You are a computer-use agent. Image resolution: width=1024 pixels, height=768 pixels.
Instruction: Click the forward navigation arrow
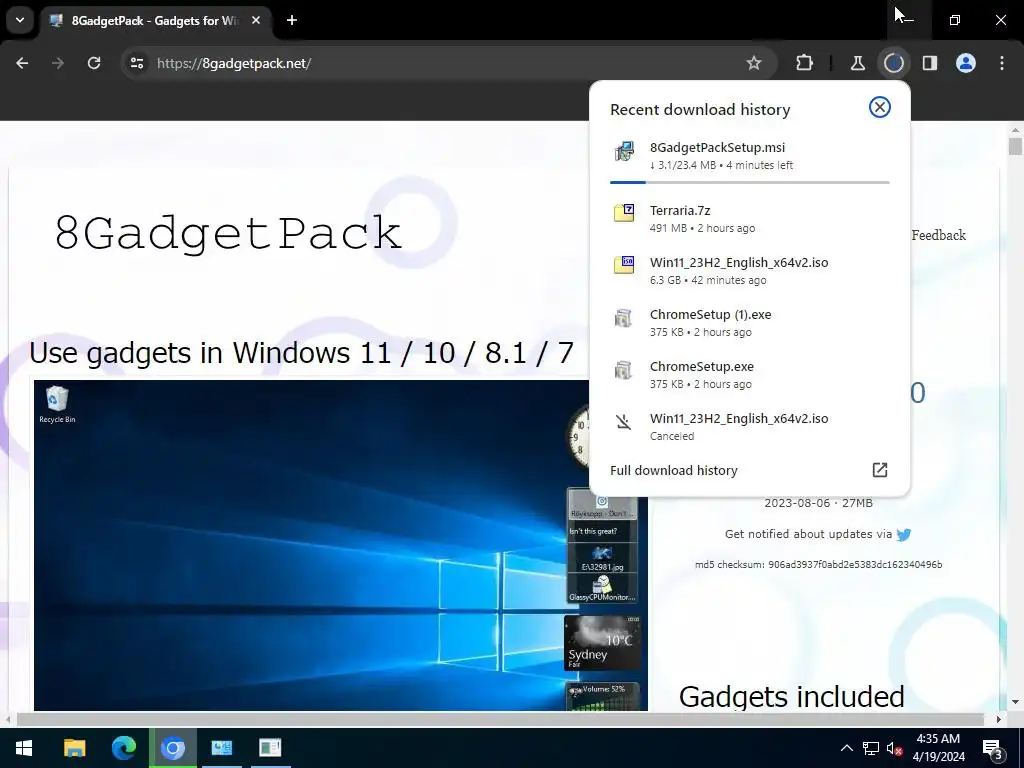58,63
